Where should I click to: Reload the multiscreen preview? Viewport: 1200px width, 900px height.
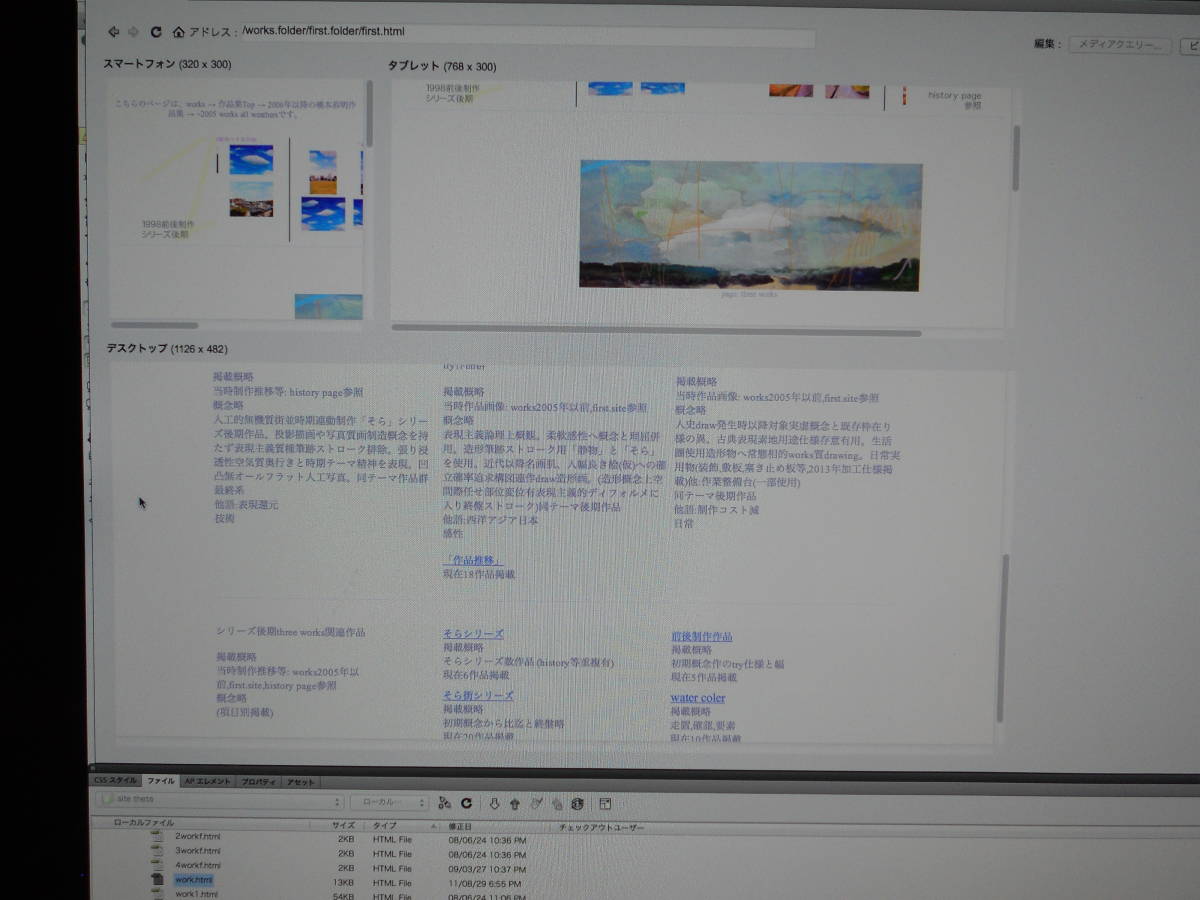[x=156, y=32]
